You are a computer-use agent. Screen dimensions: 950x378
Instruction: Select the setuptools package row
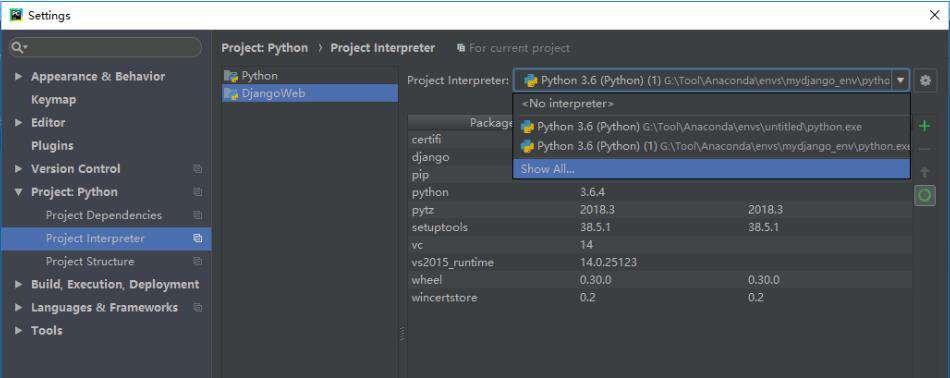pyautogui.click(x=660, y=228)
